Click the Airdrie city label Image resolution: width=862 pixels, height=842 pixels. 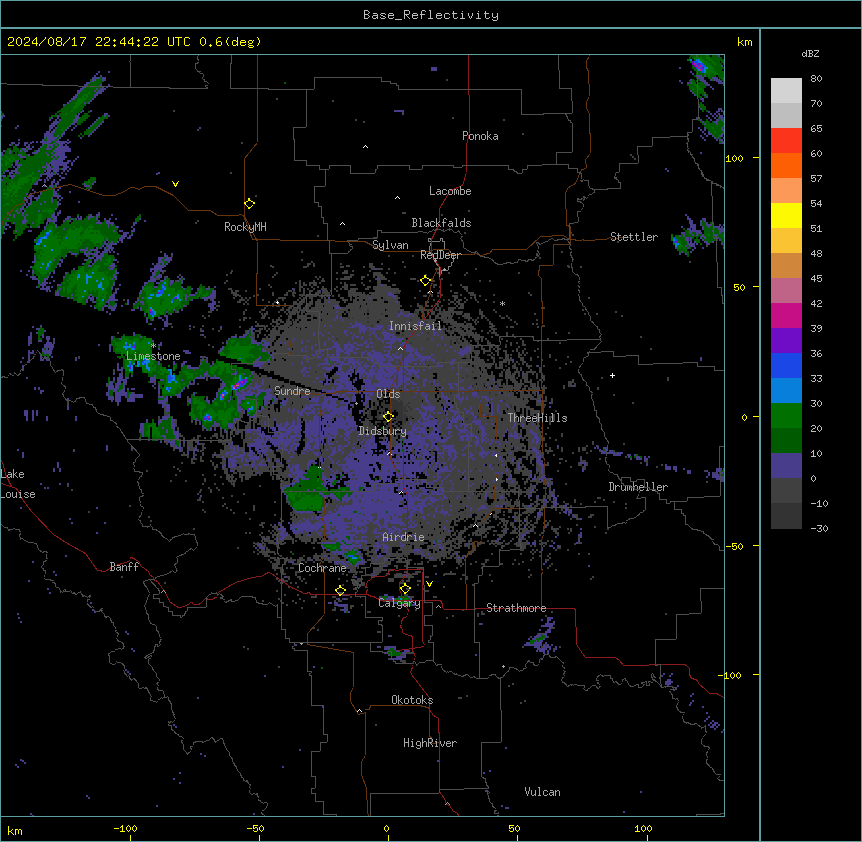(x=404, y=537)
